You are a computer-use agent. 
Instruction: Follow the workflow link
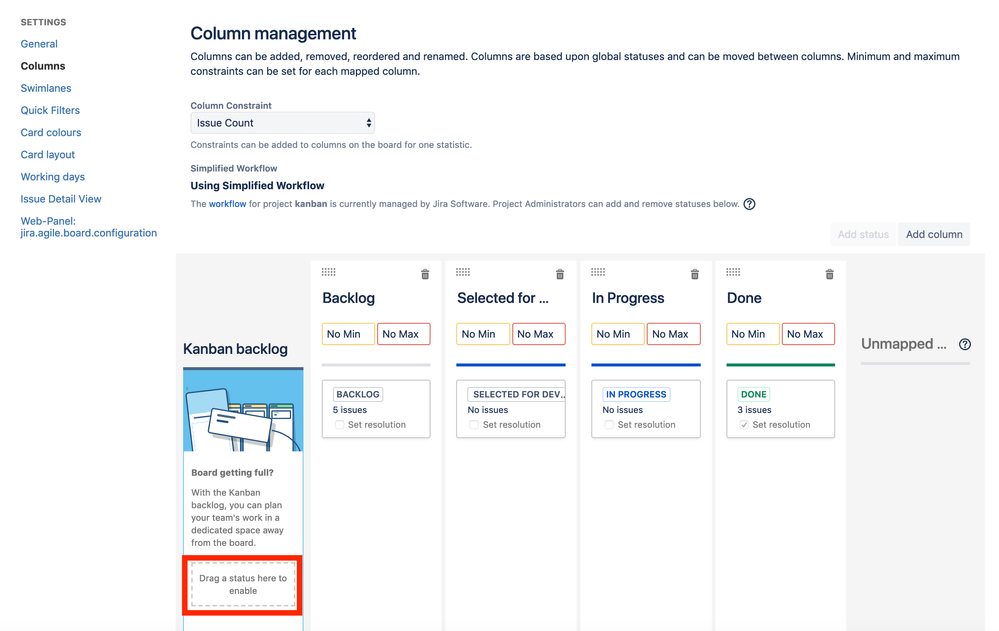coord(227,204)
